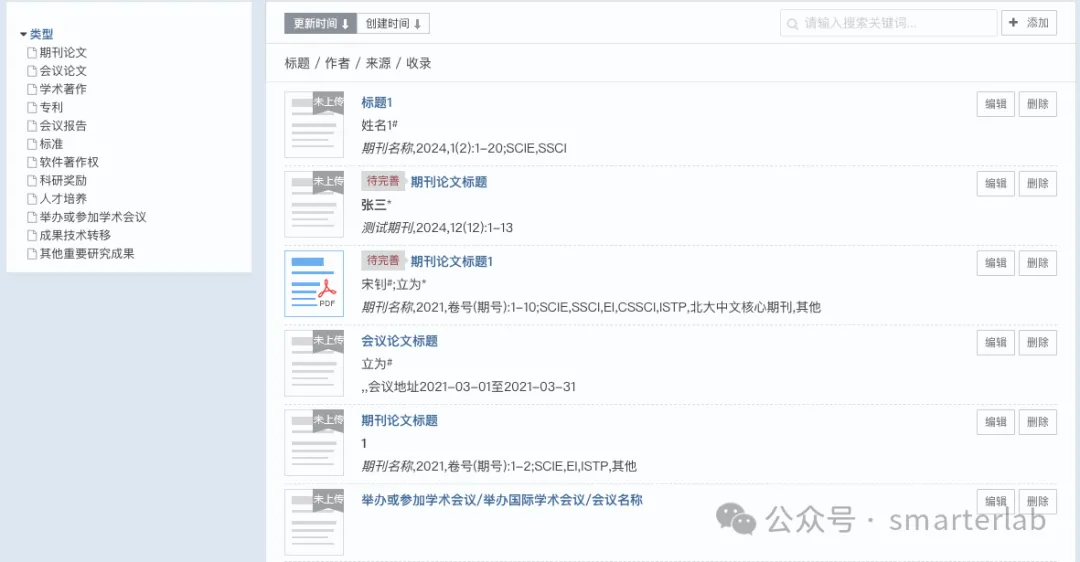Edit the 标题1 entry
The width and height of the screenshot is (1080, 562).
pos(996,104)
